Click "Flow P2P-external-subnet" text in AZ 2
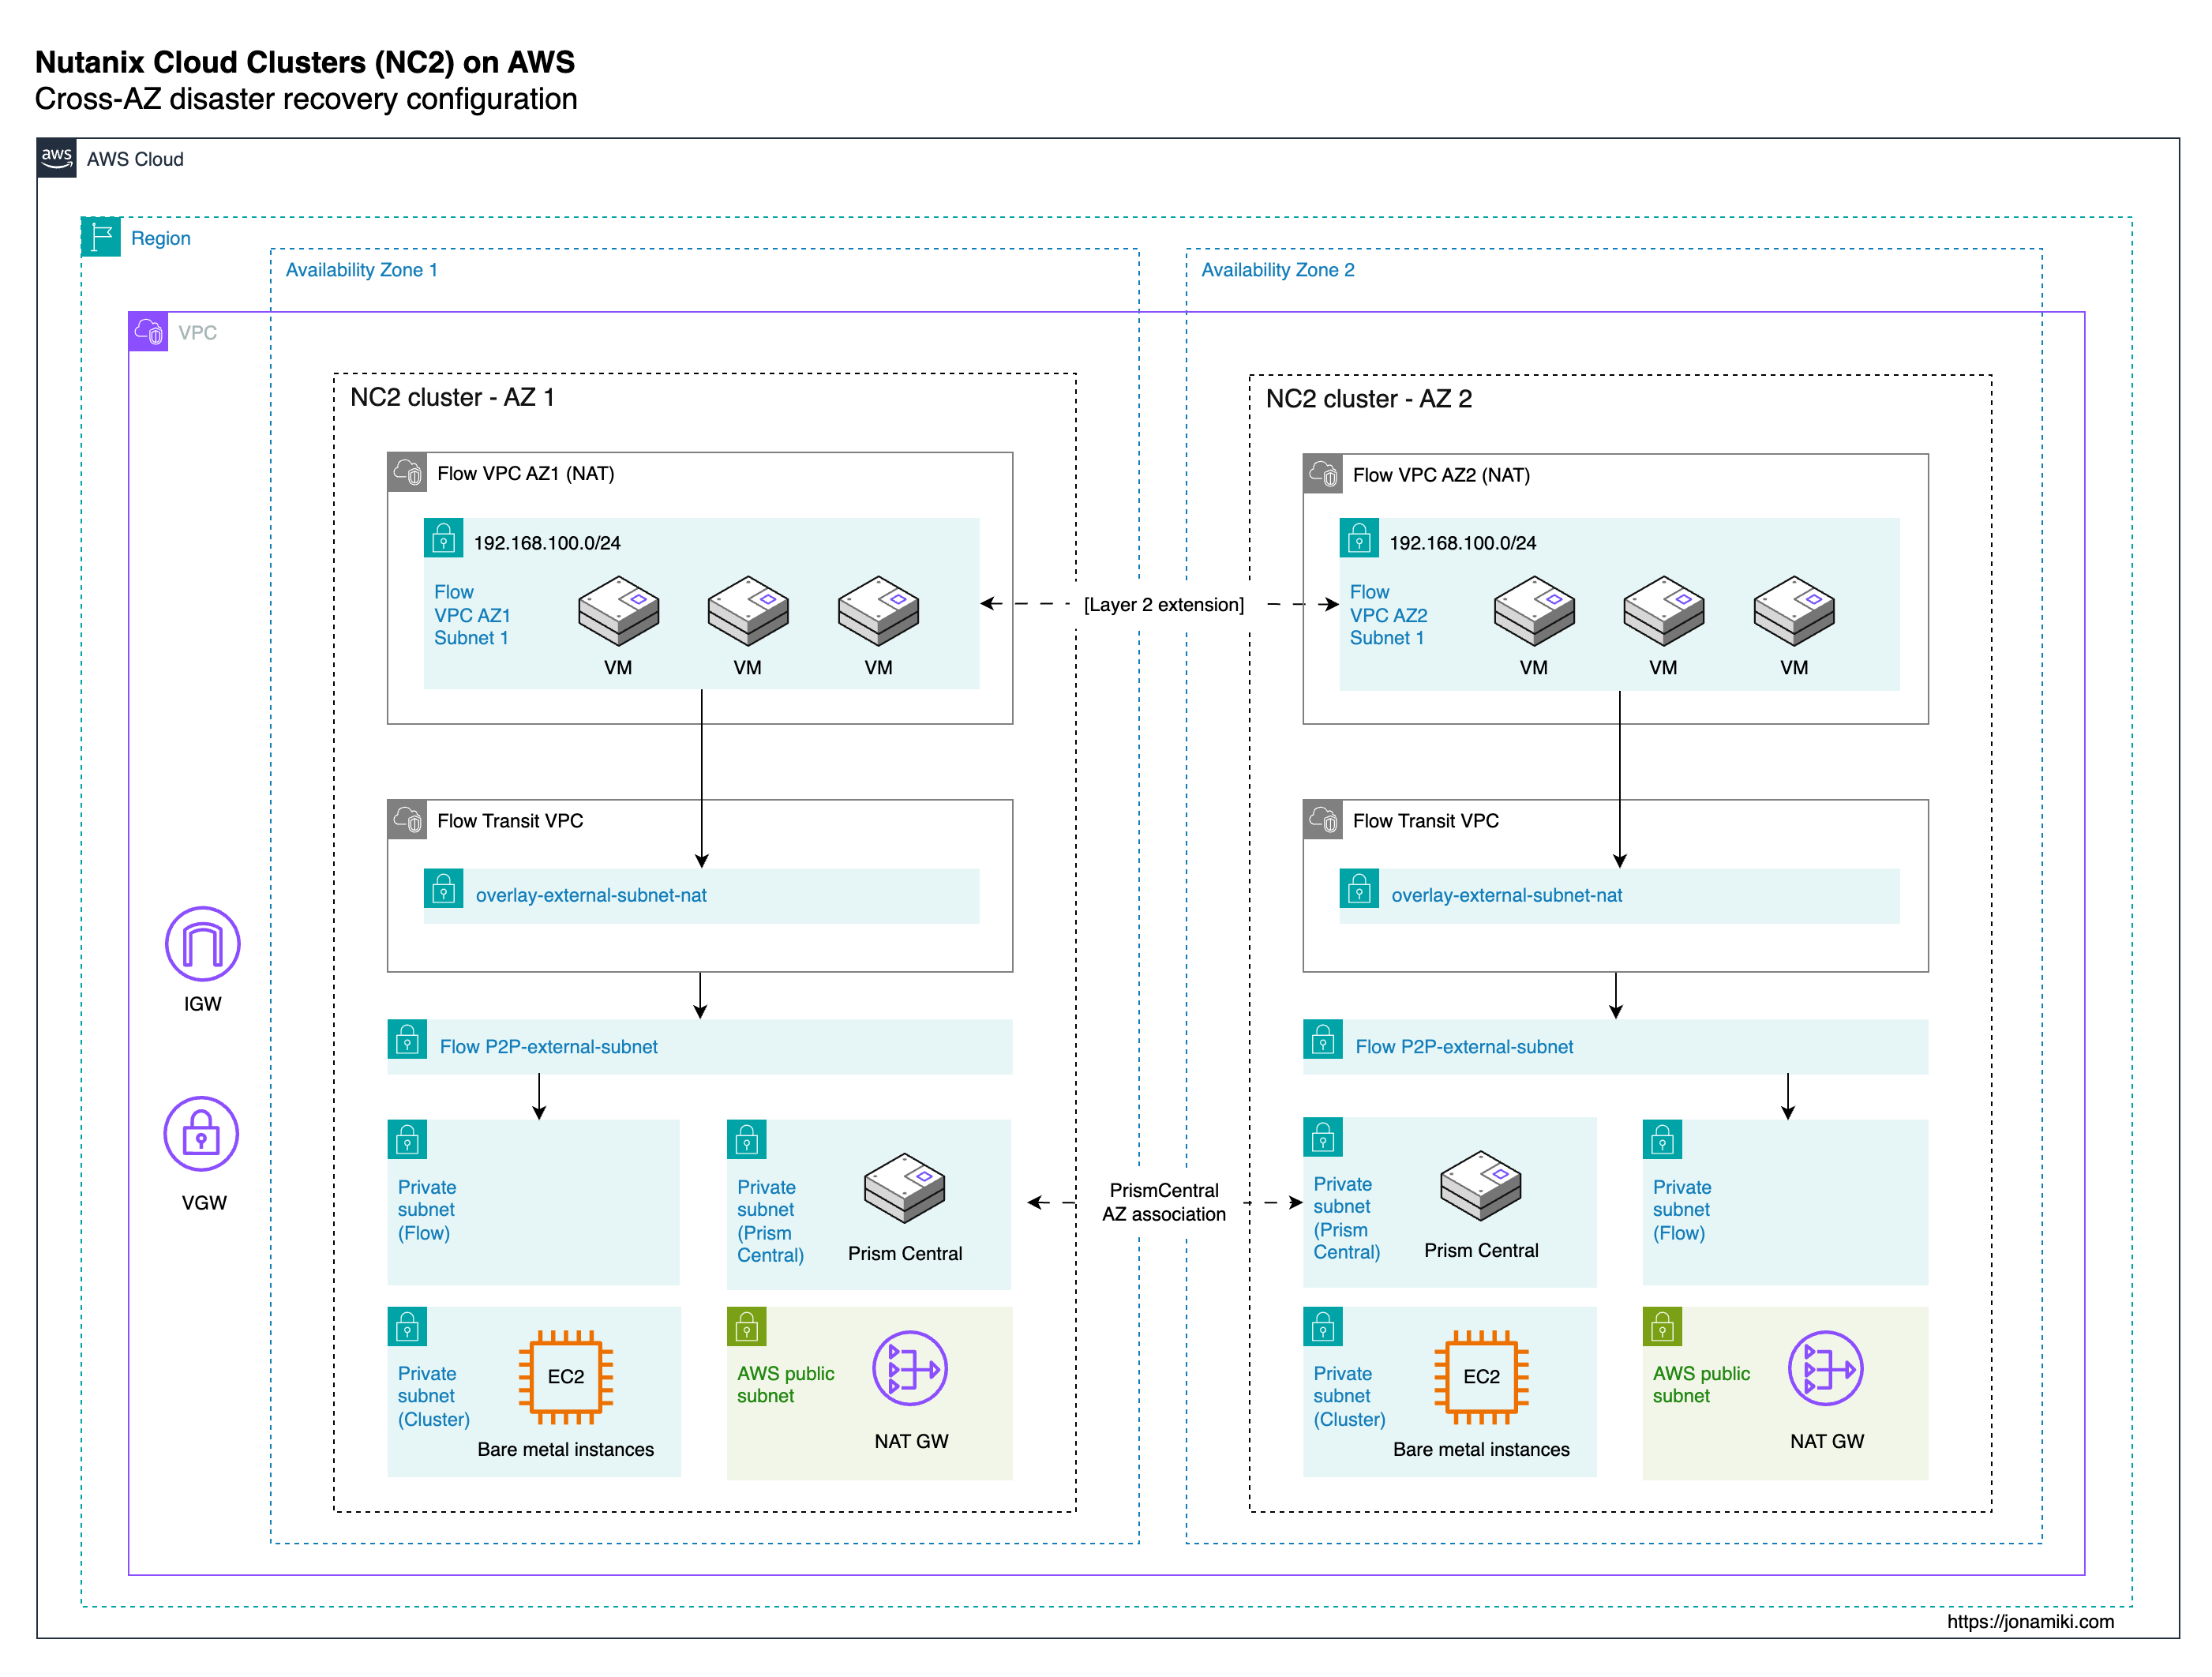Screen dimensions: 2212x1677 coord(1464,1046)
